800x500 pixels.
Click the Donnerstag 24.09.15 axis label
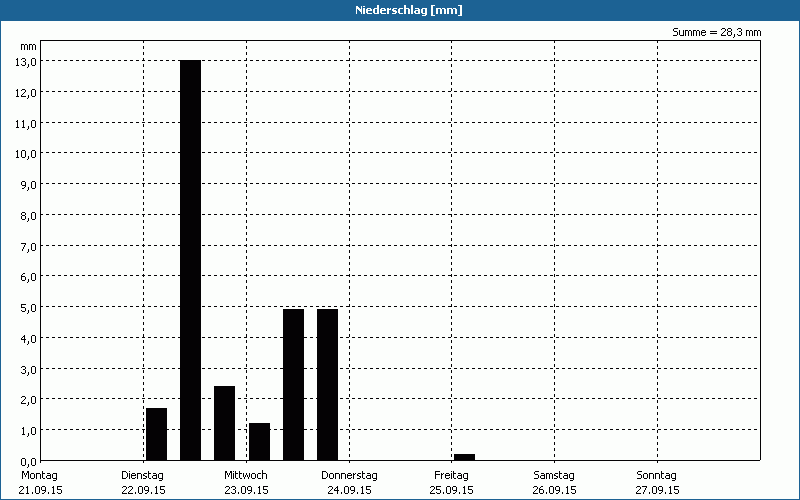click(x=349, y=483)
